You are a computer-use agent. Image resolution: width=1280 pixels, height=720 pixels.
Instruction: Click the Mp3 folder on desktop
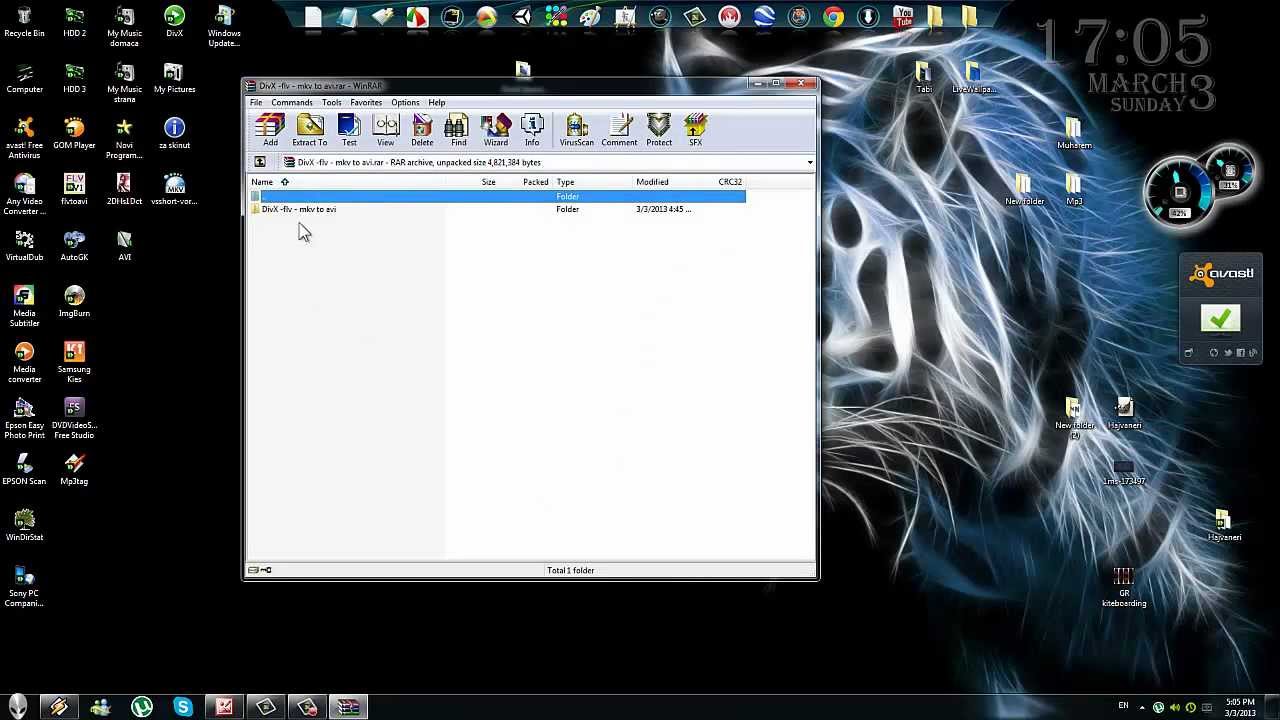pos(1074,191)
